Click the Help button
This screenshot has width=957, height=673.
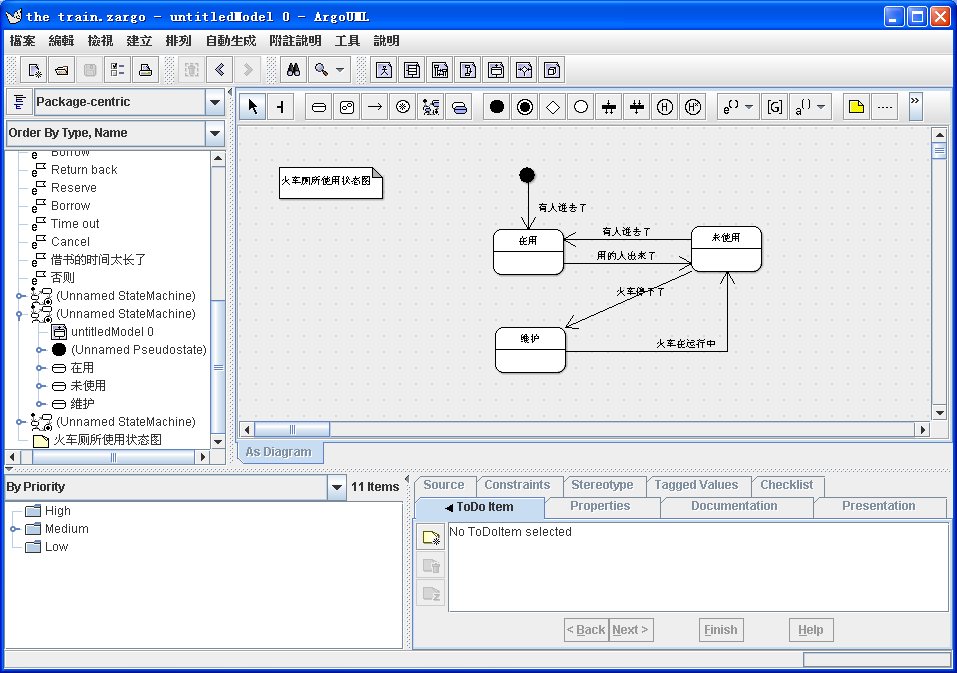[x=810, y=630]
